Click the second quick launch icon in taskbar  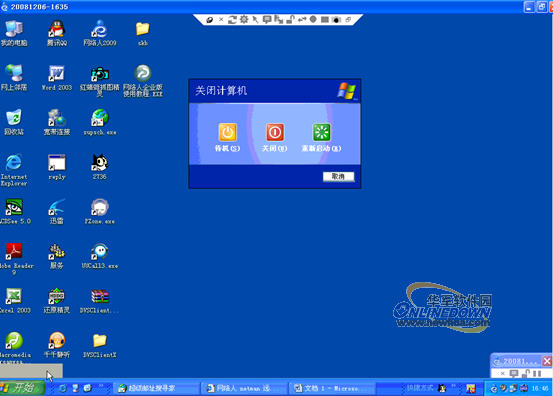[75, 388]
